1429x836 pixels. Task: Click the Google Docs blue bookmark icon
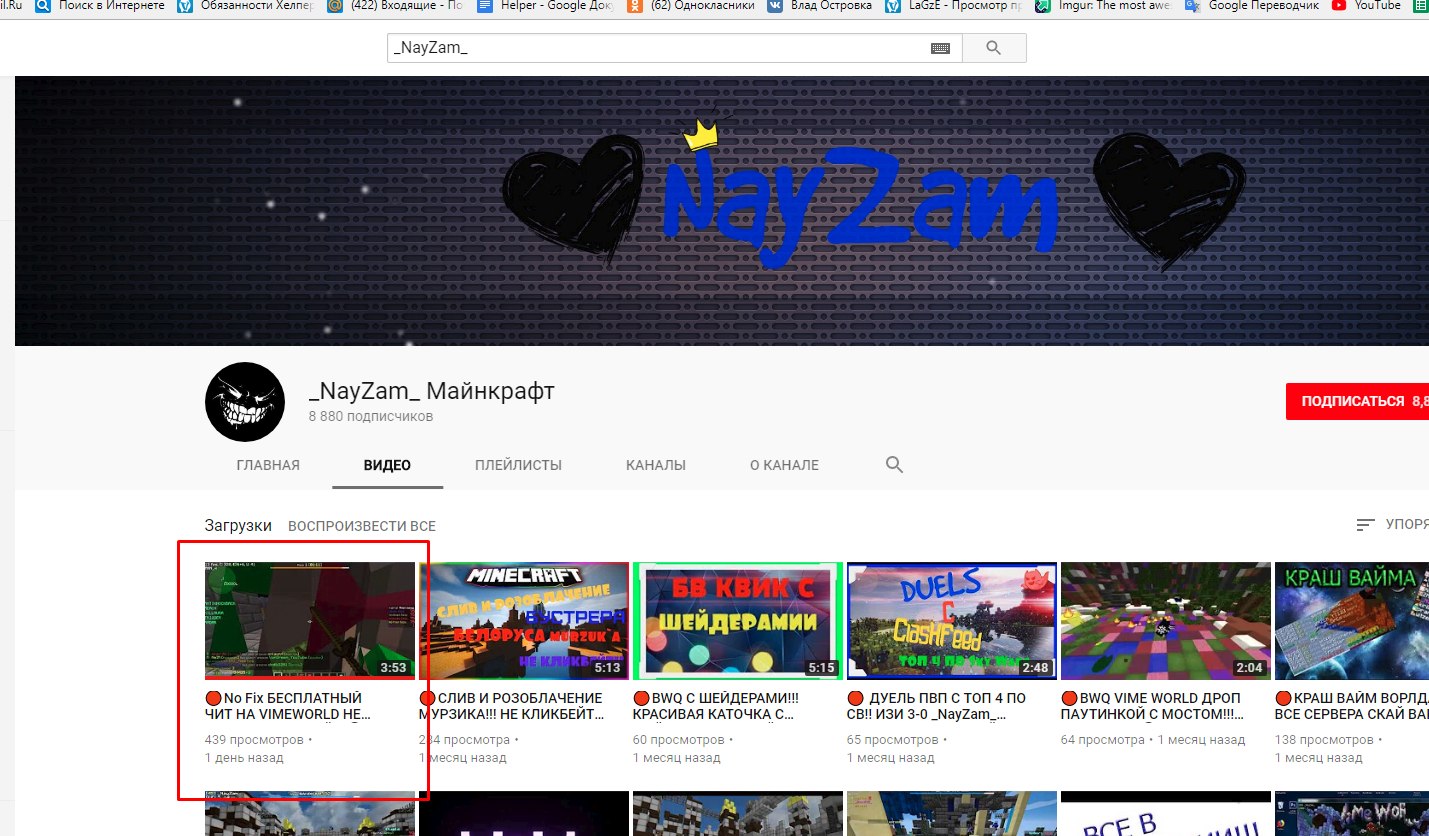[485, 6]
